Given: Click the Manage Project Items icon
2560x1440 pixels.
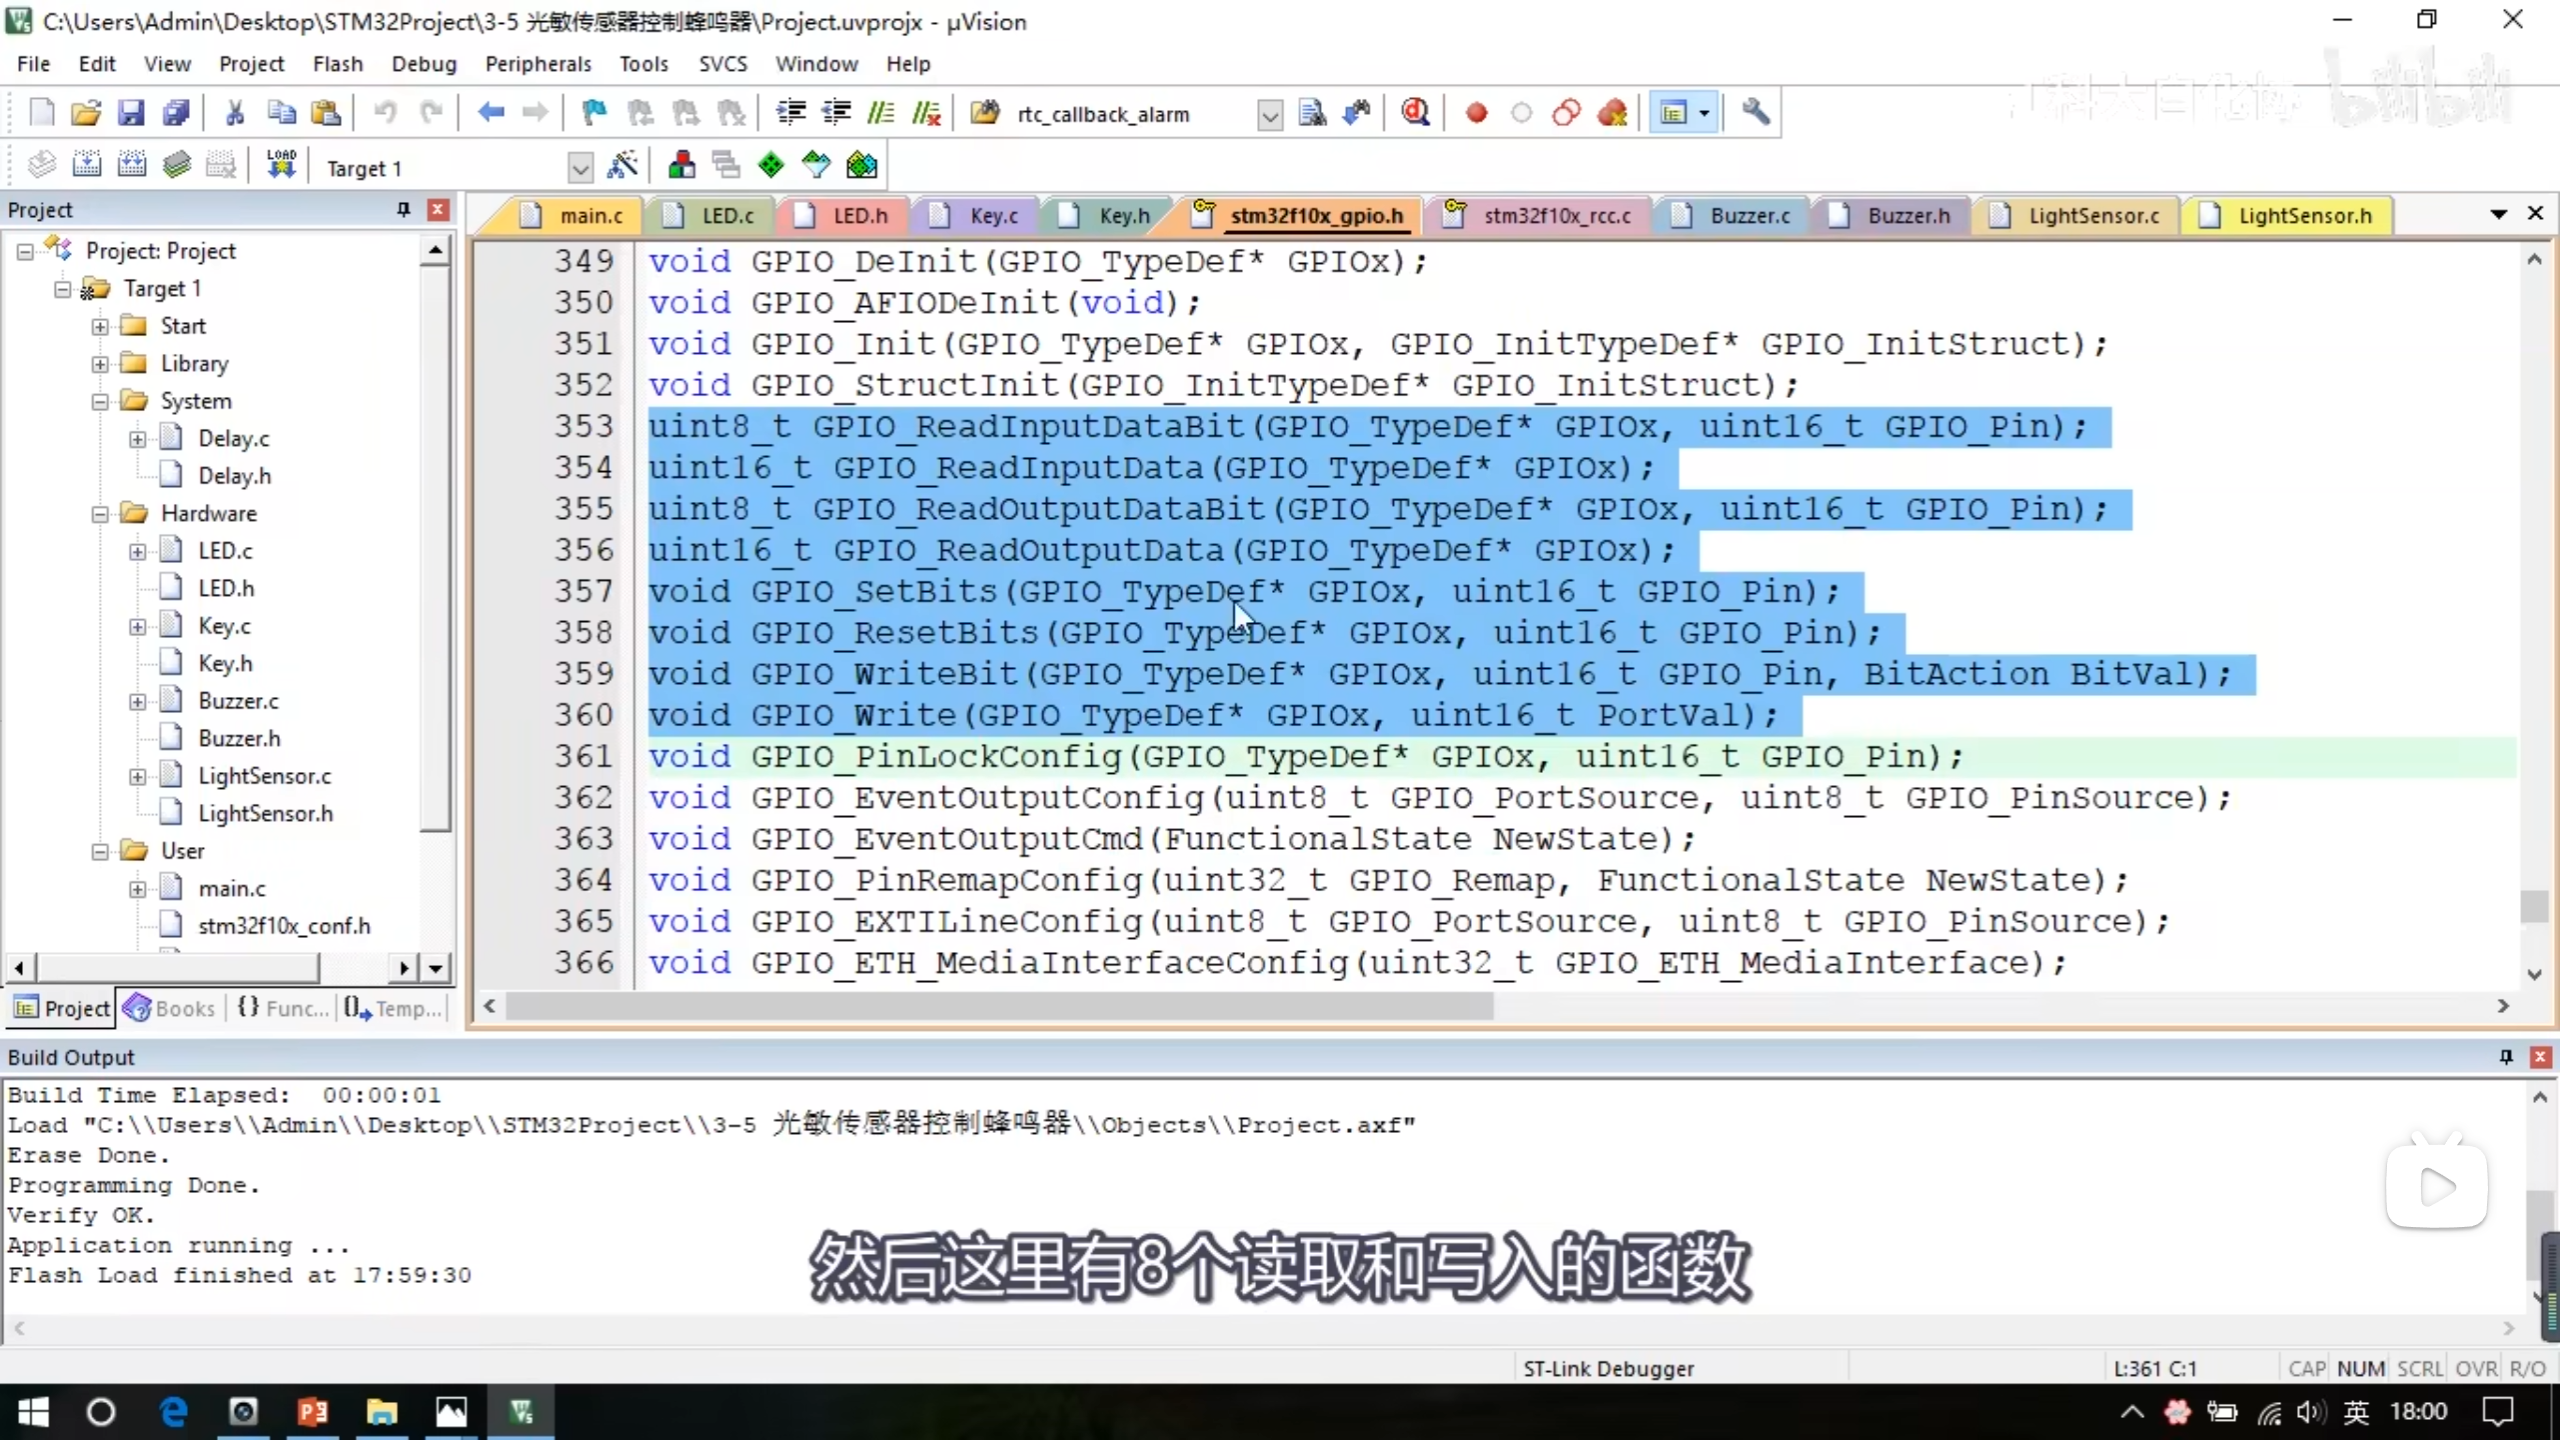Looking at the screenshot, I should pos(682,166).
